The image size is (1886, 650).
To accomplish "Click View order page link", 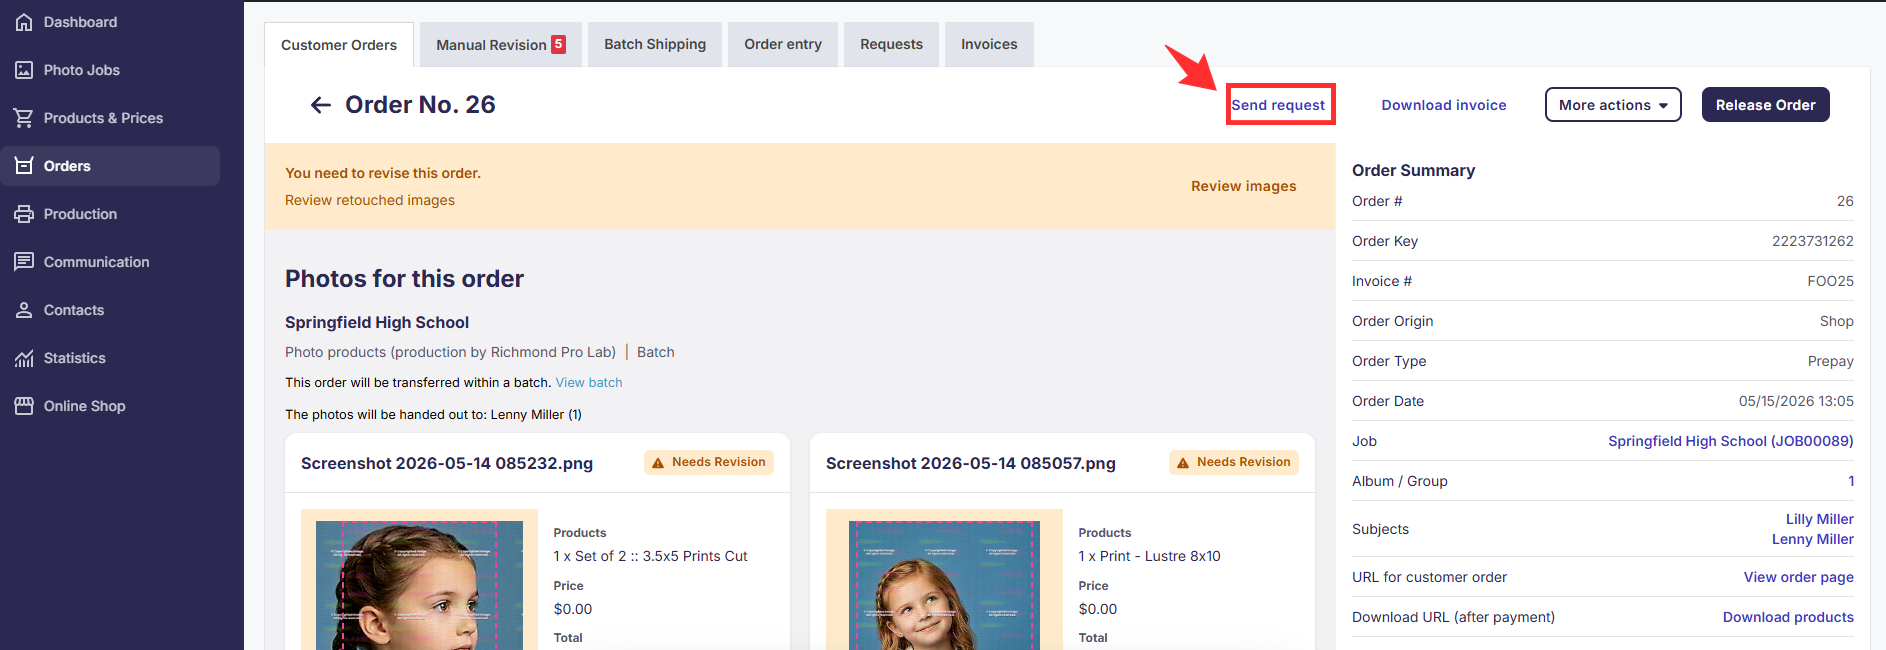I will [x=1798, y=577].
